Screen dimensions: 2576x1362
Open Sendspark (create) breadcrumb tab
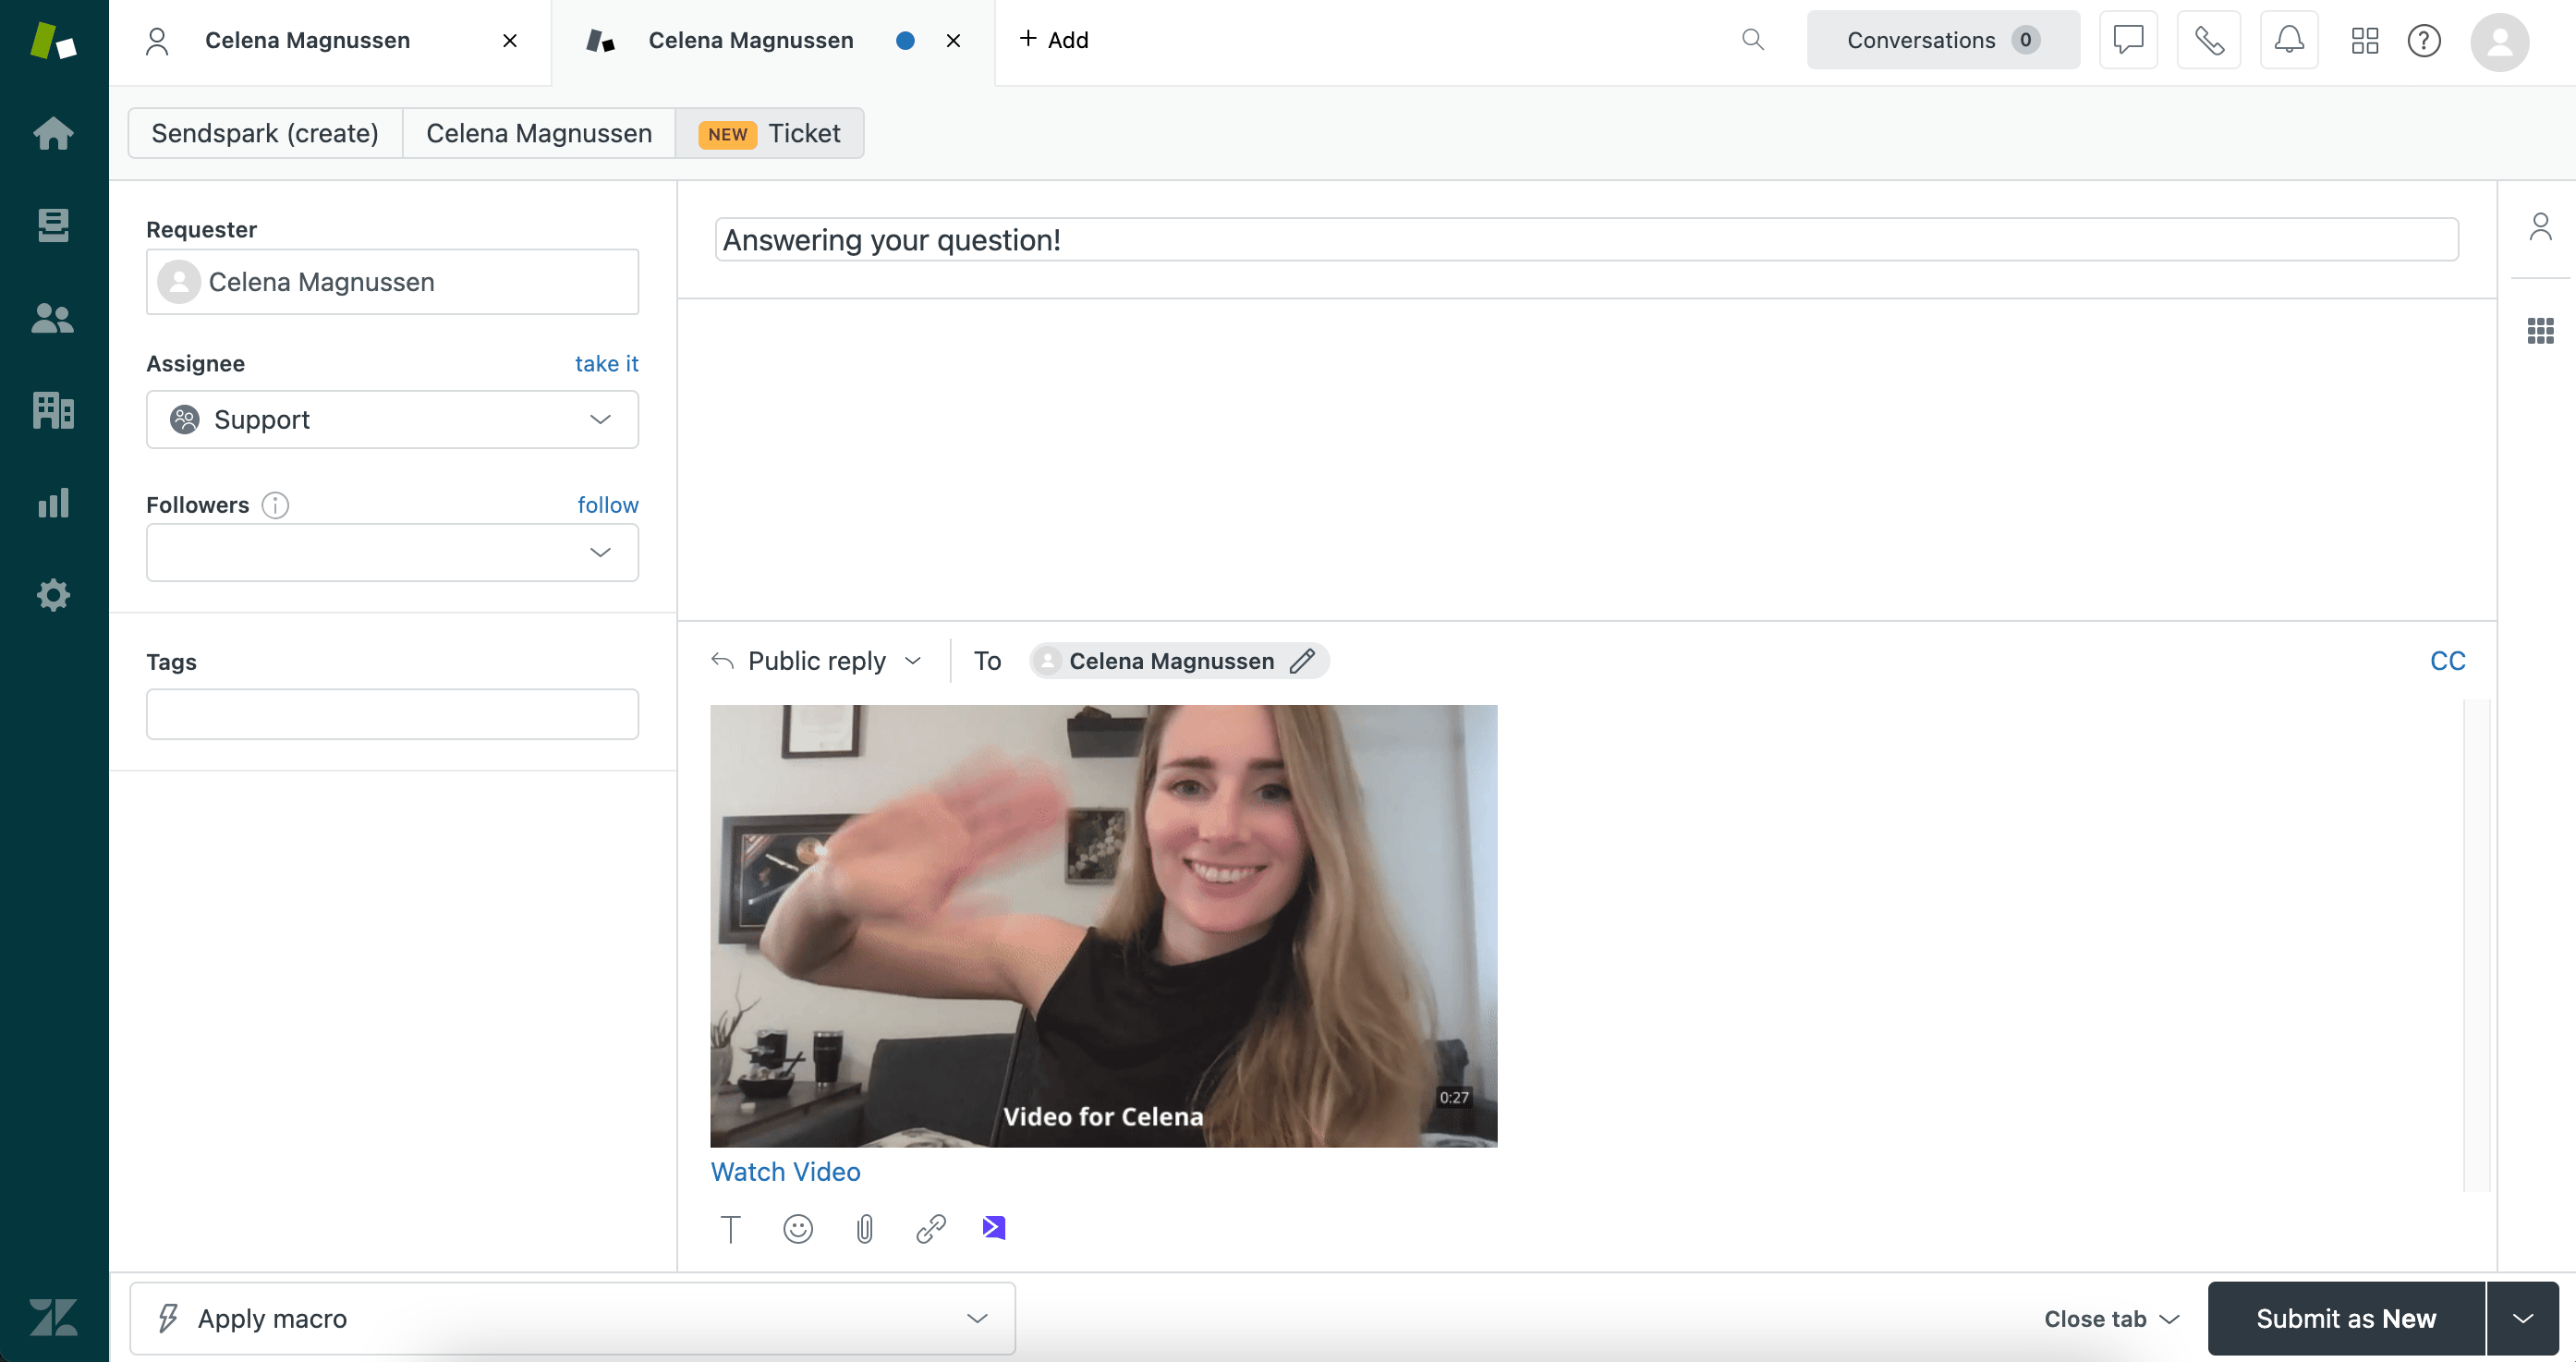tap(265, 133)
